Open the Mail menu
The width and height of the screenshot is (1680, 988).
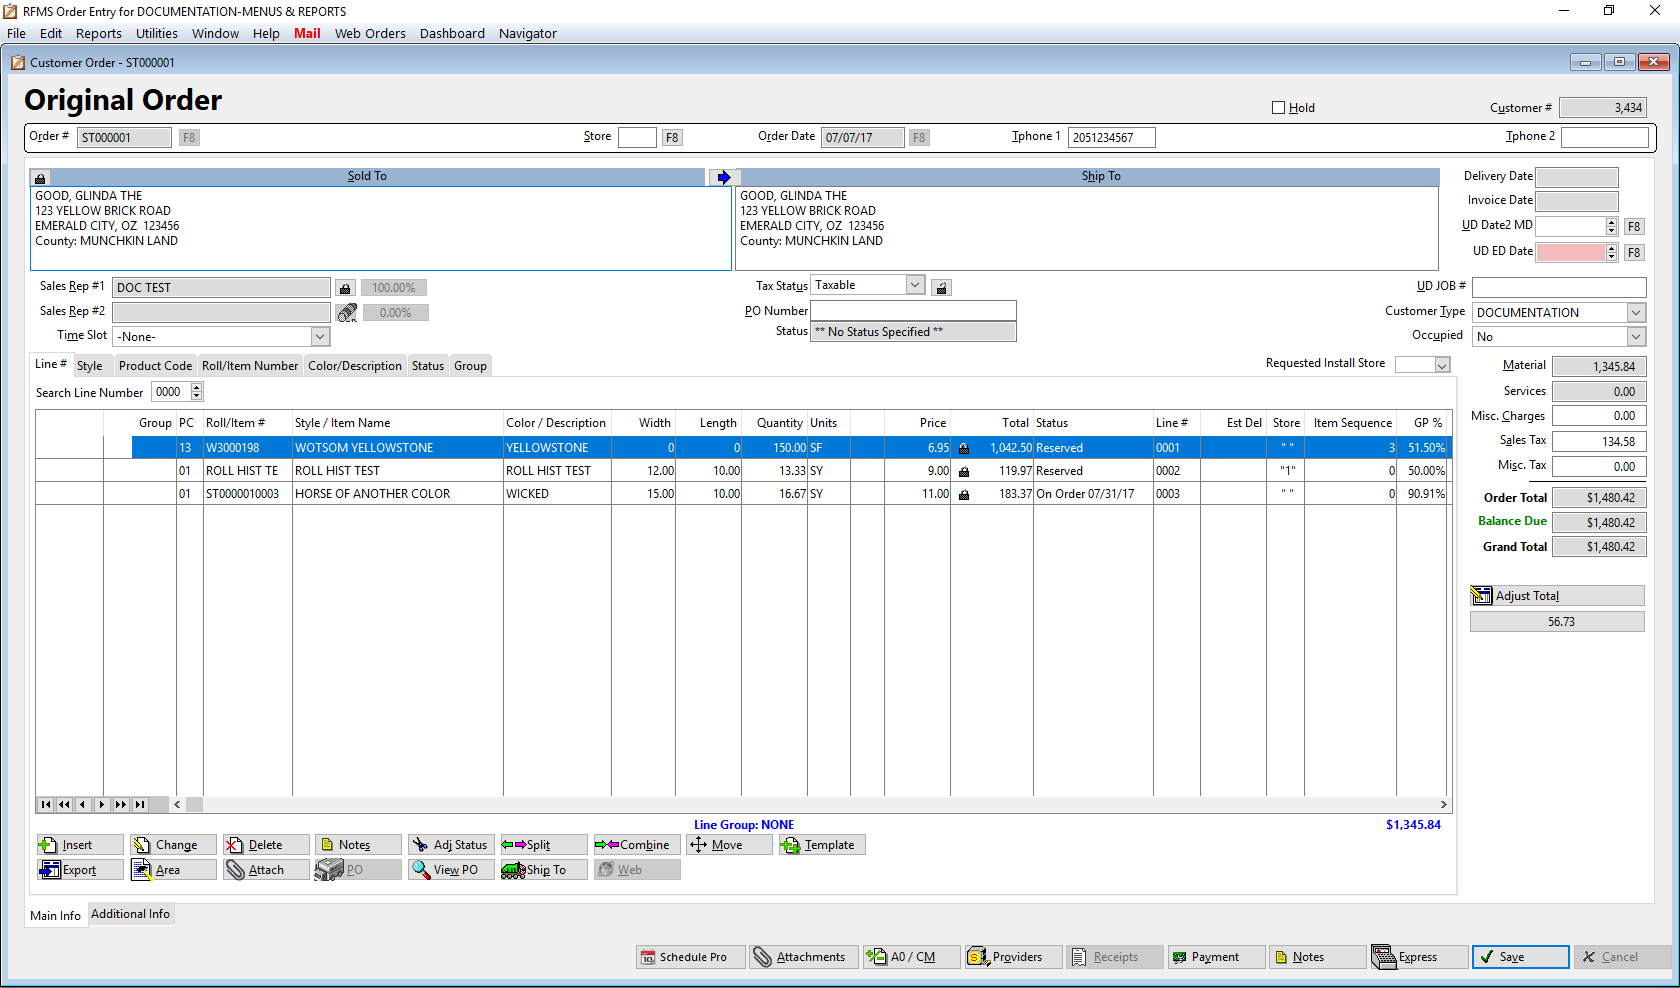[307, 33]
